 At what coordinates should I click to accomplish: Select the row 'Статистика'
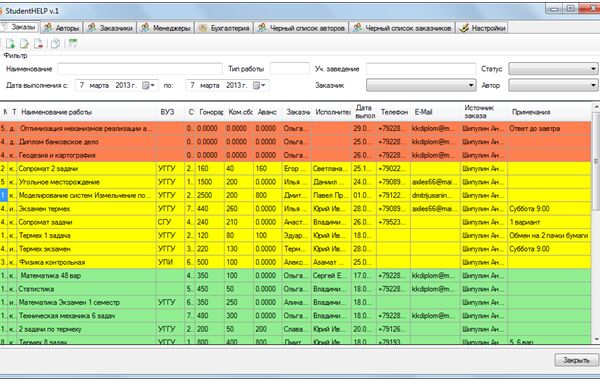tap(295, 289)
